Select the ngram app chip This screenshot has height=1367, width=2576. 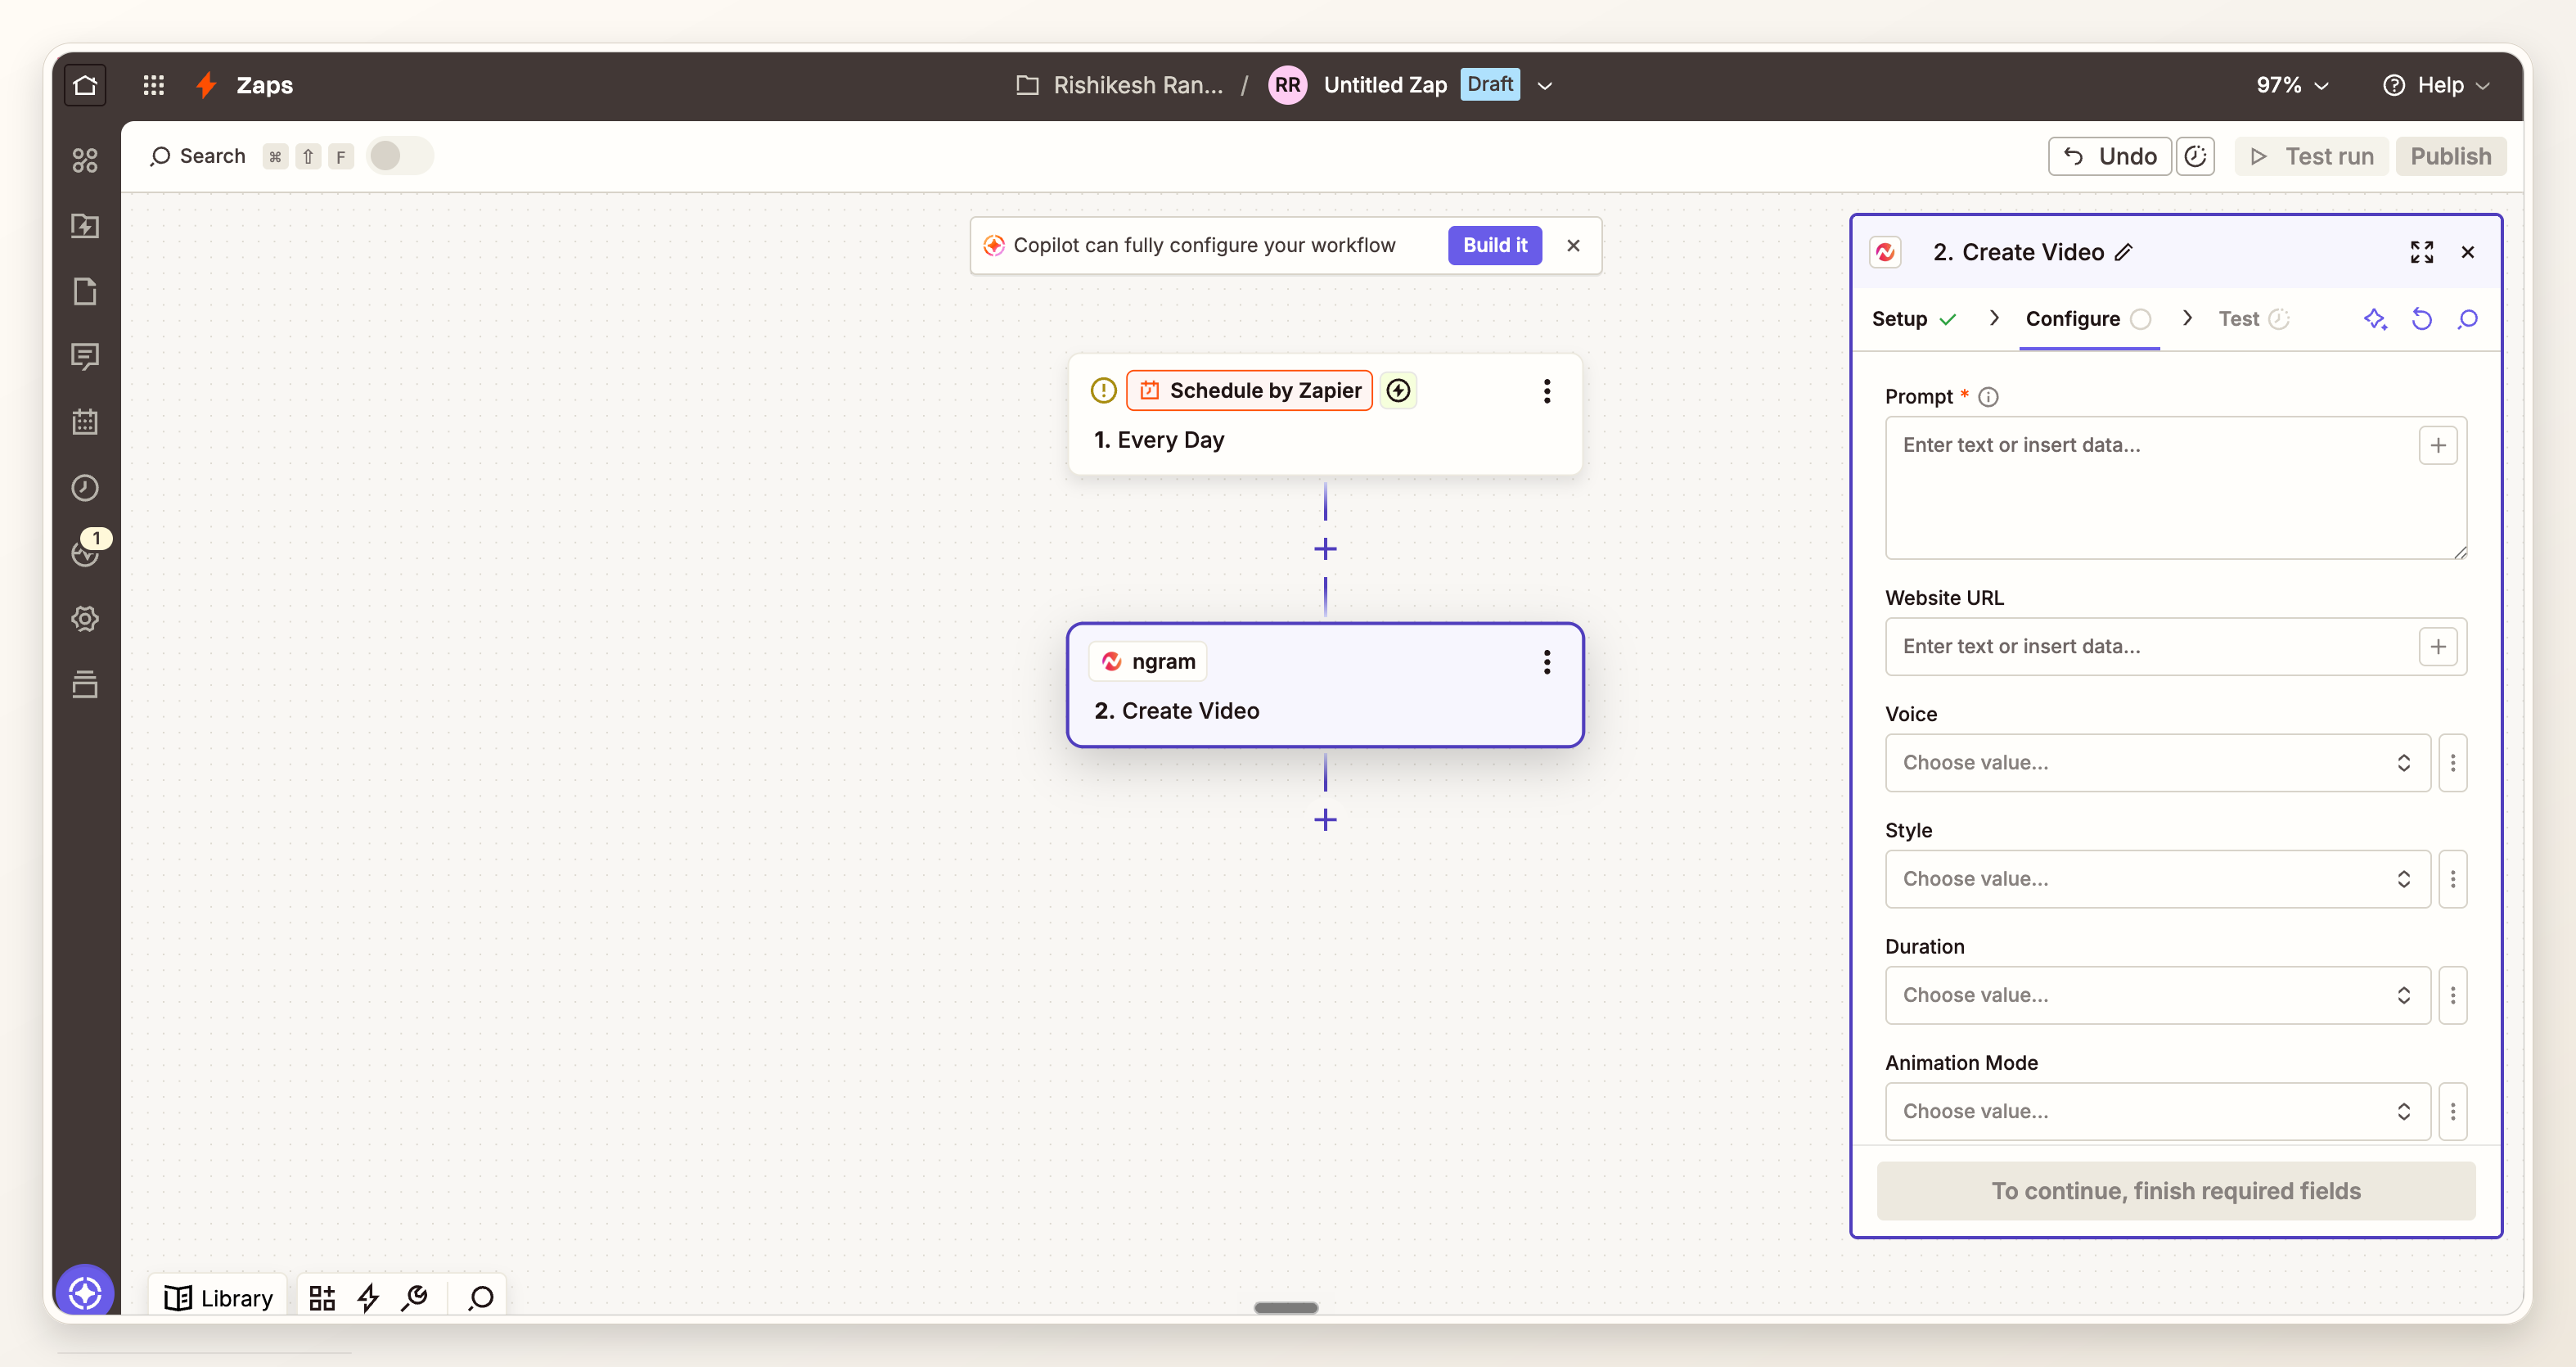tap(1147, 662)
